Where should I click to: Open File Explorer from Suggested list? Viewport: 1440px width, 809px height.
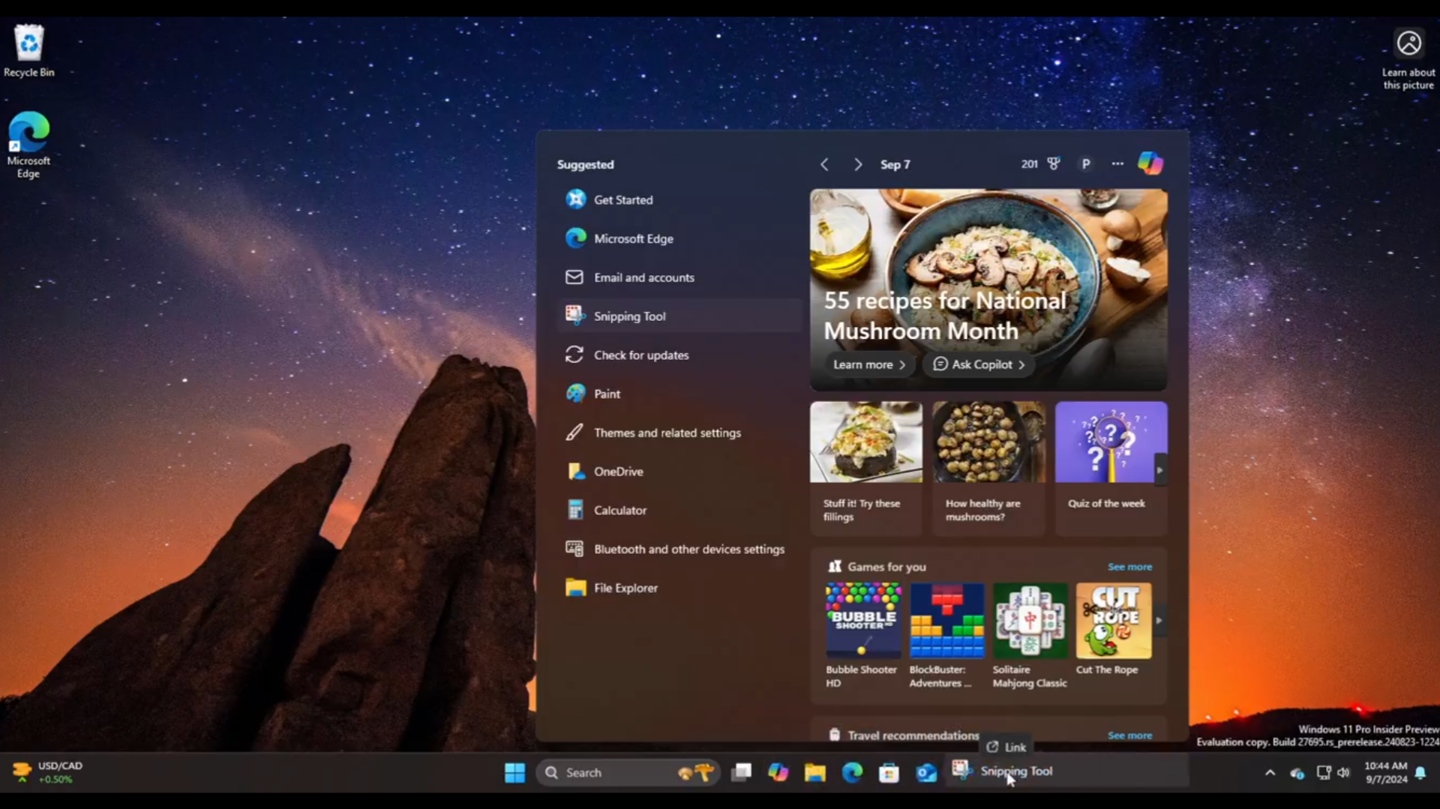[x=680, y=588]
